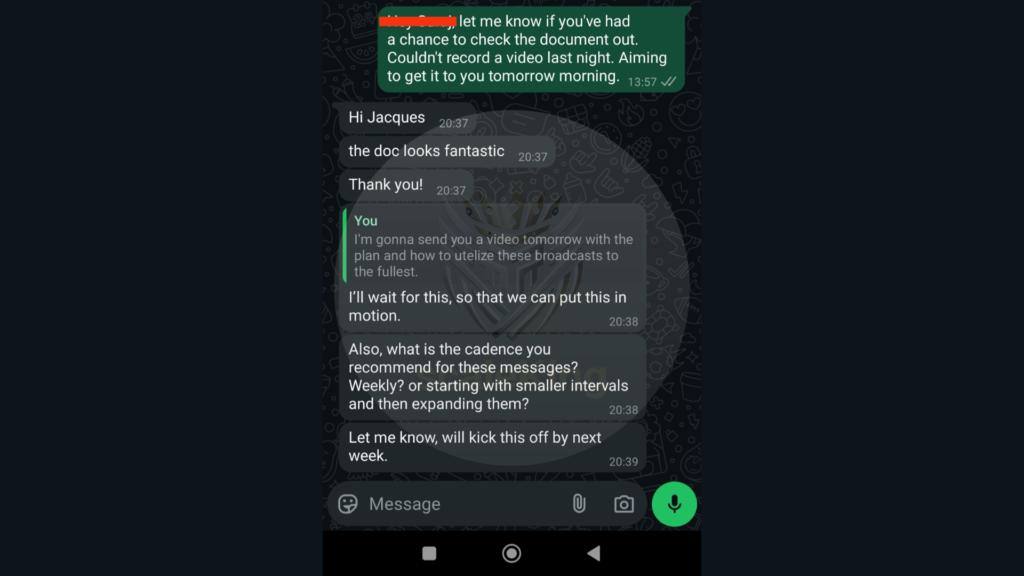The width and height of the screenshot is (1024, 576).
Task: Open the emoji and sticker picker
Action: 347,504
